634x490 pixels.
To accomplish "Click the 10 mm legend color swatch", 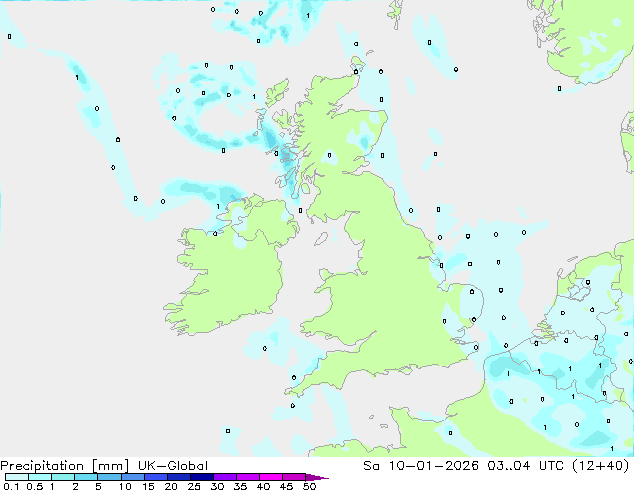I will click(x=132, y=477).
